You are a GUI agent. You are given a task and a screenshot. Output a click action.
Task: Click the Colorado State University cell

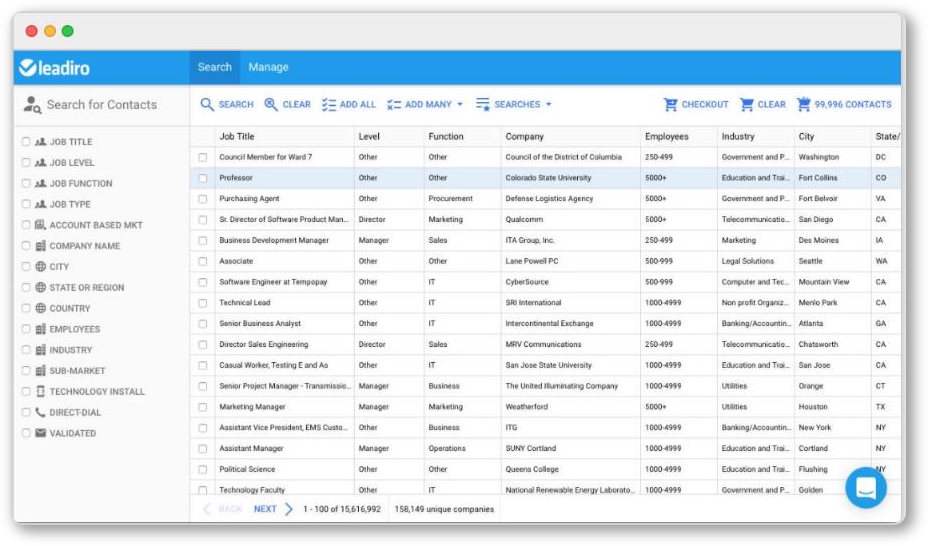[x=548, y=178]
